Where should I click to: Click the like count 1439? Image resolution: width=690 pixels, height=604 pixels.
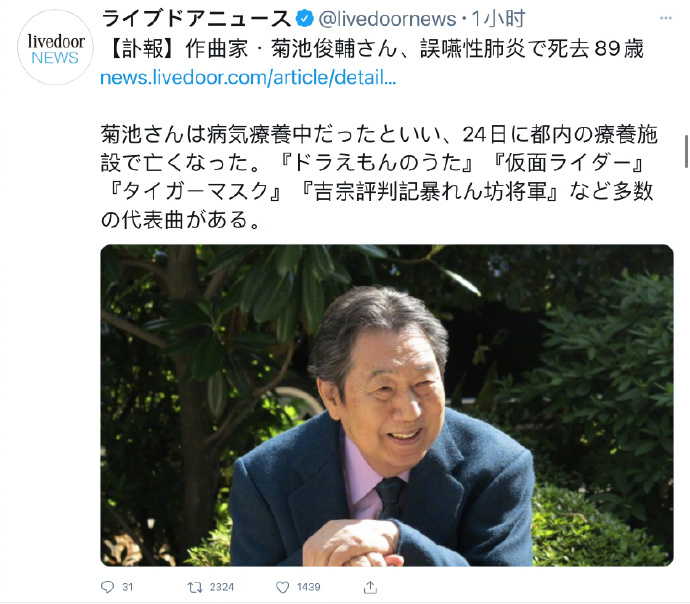coord(308,587)
